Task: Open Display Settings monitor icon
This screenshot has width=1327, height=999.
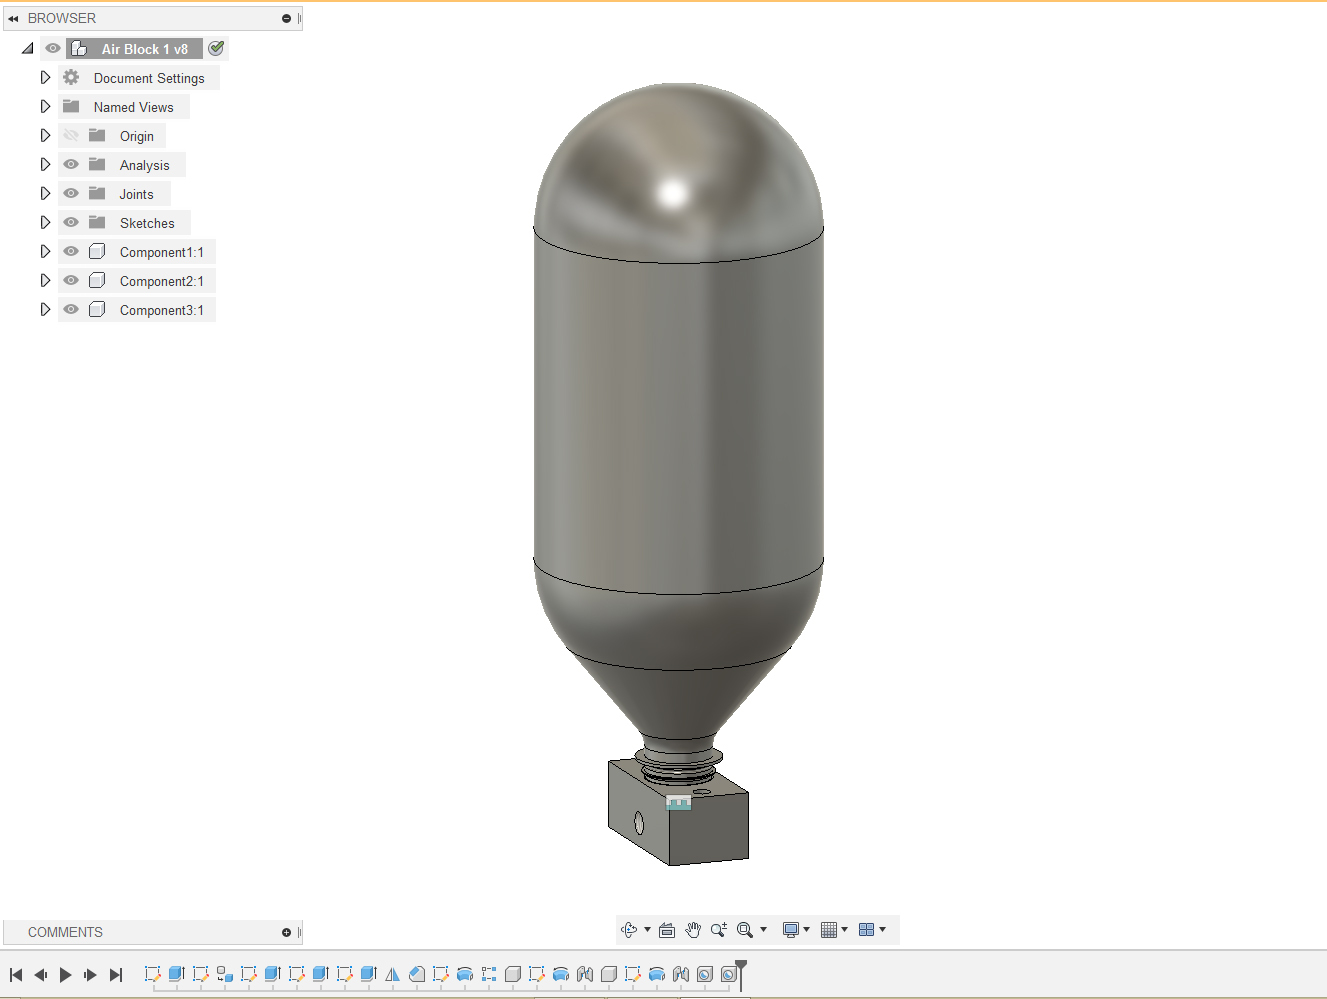Action: click(791, 930)
